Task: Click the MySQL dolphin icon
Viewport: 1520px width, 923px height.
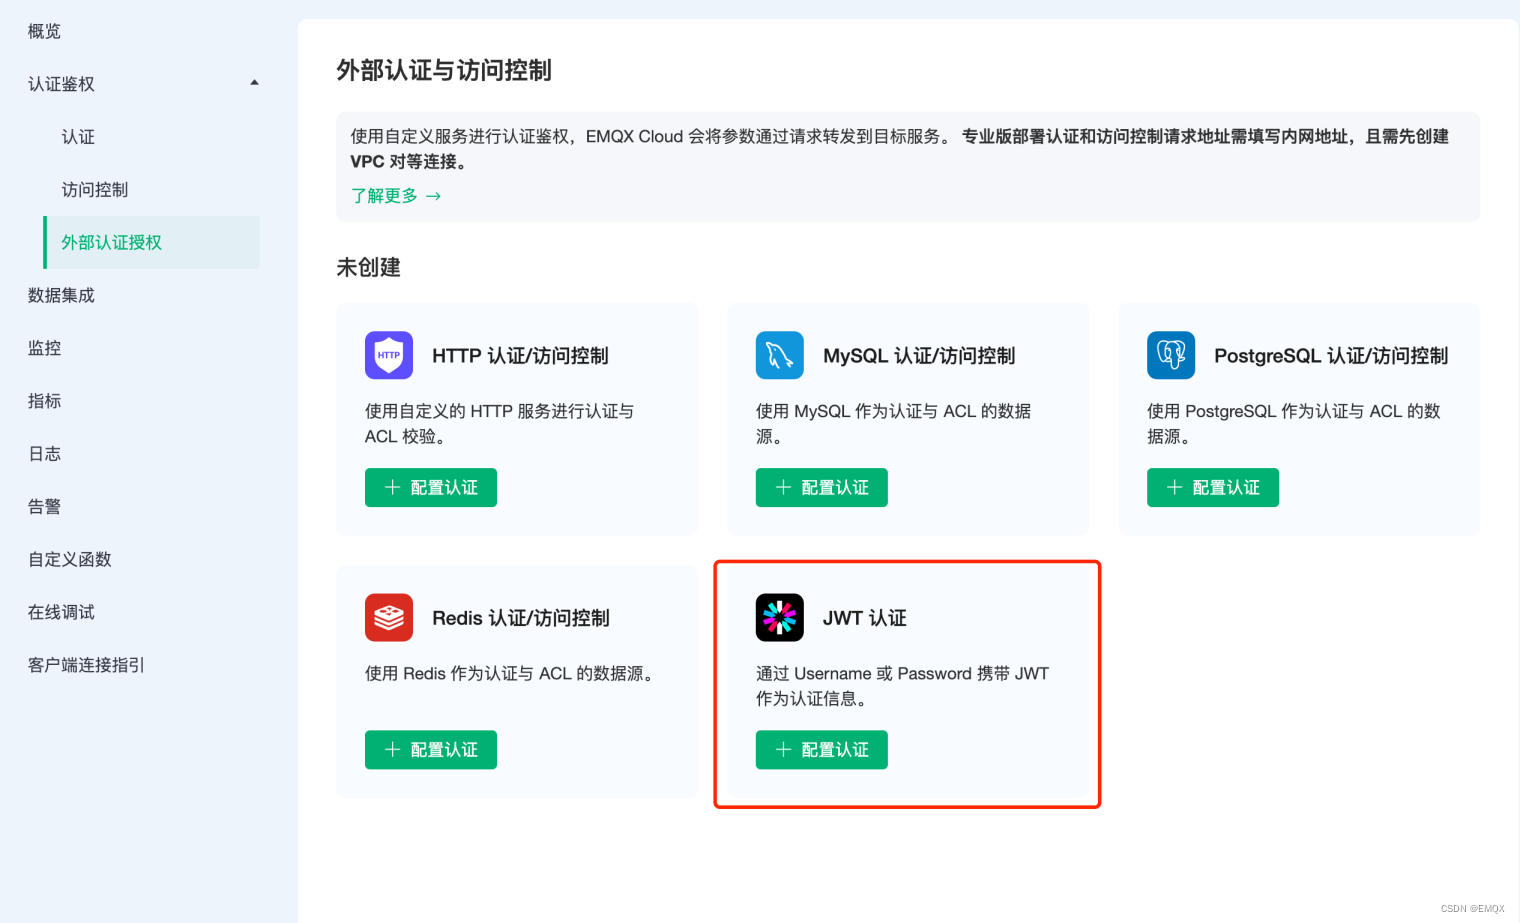Action: point(779,355)
